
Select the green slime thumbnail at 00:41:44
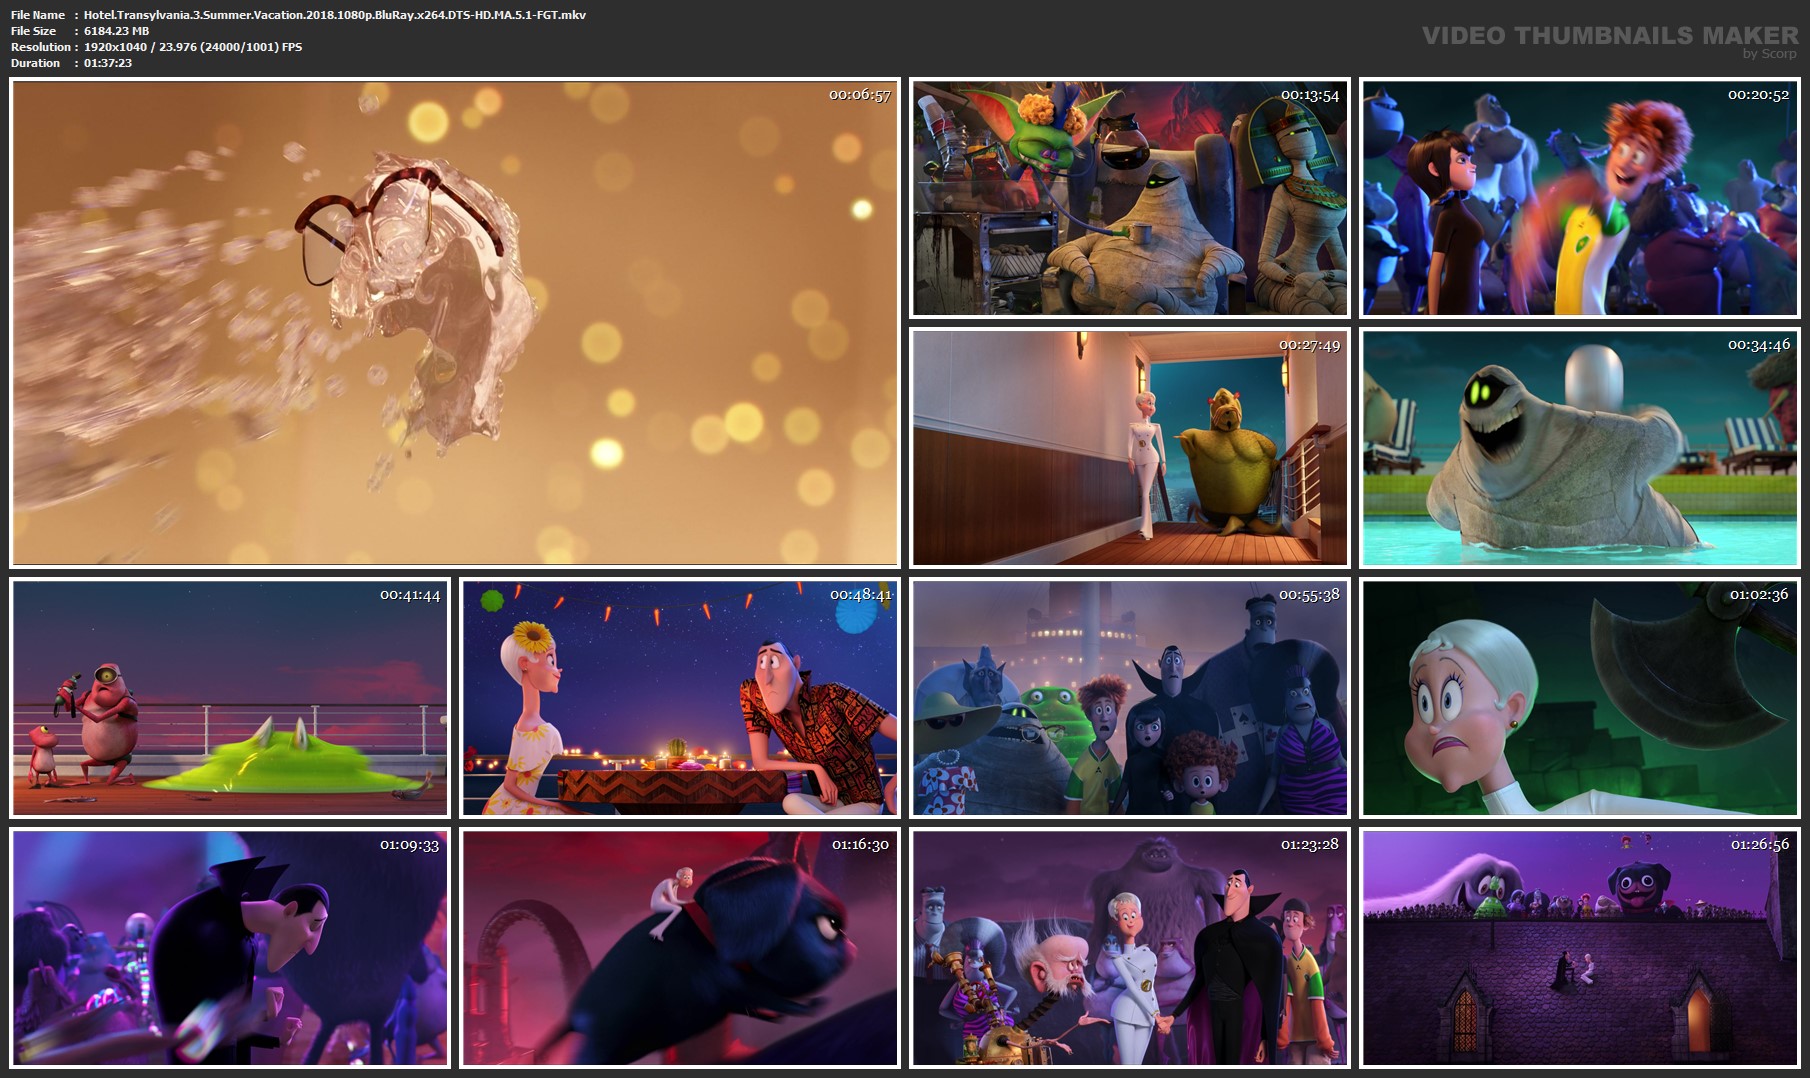(x=230, y=697)
